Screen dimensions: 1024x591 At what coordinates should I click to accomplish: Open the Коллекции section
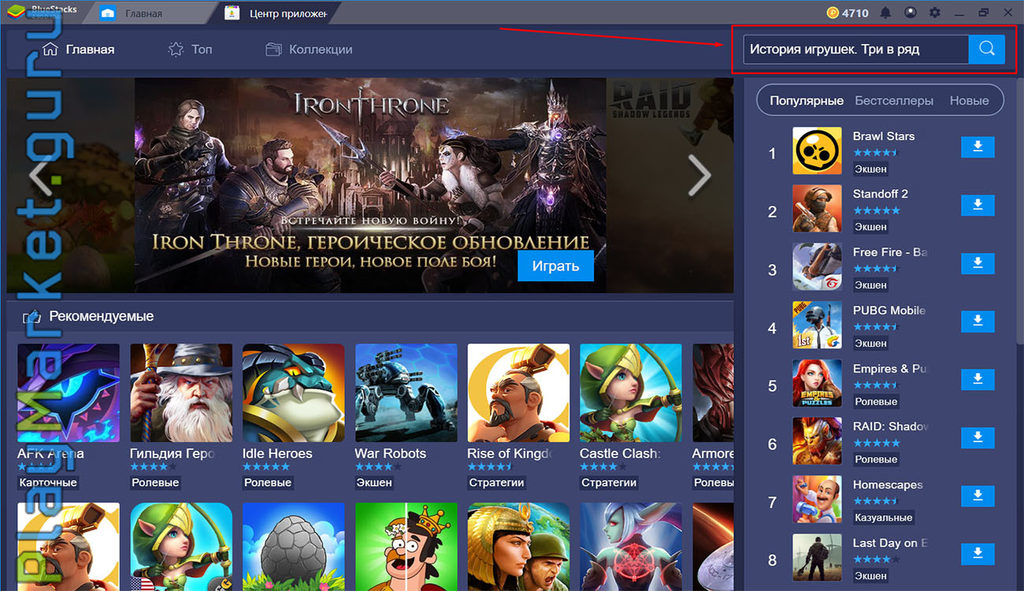coord(309,49)
